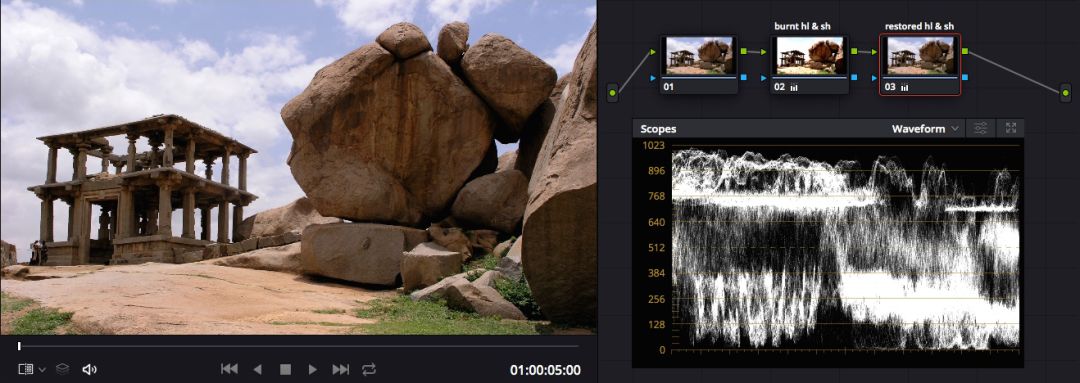Click the node graph source input circle
This screenshot has height=383, width=1080.
click(612, 92)
